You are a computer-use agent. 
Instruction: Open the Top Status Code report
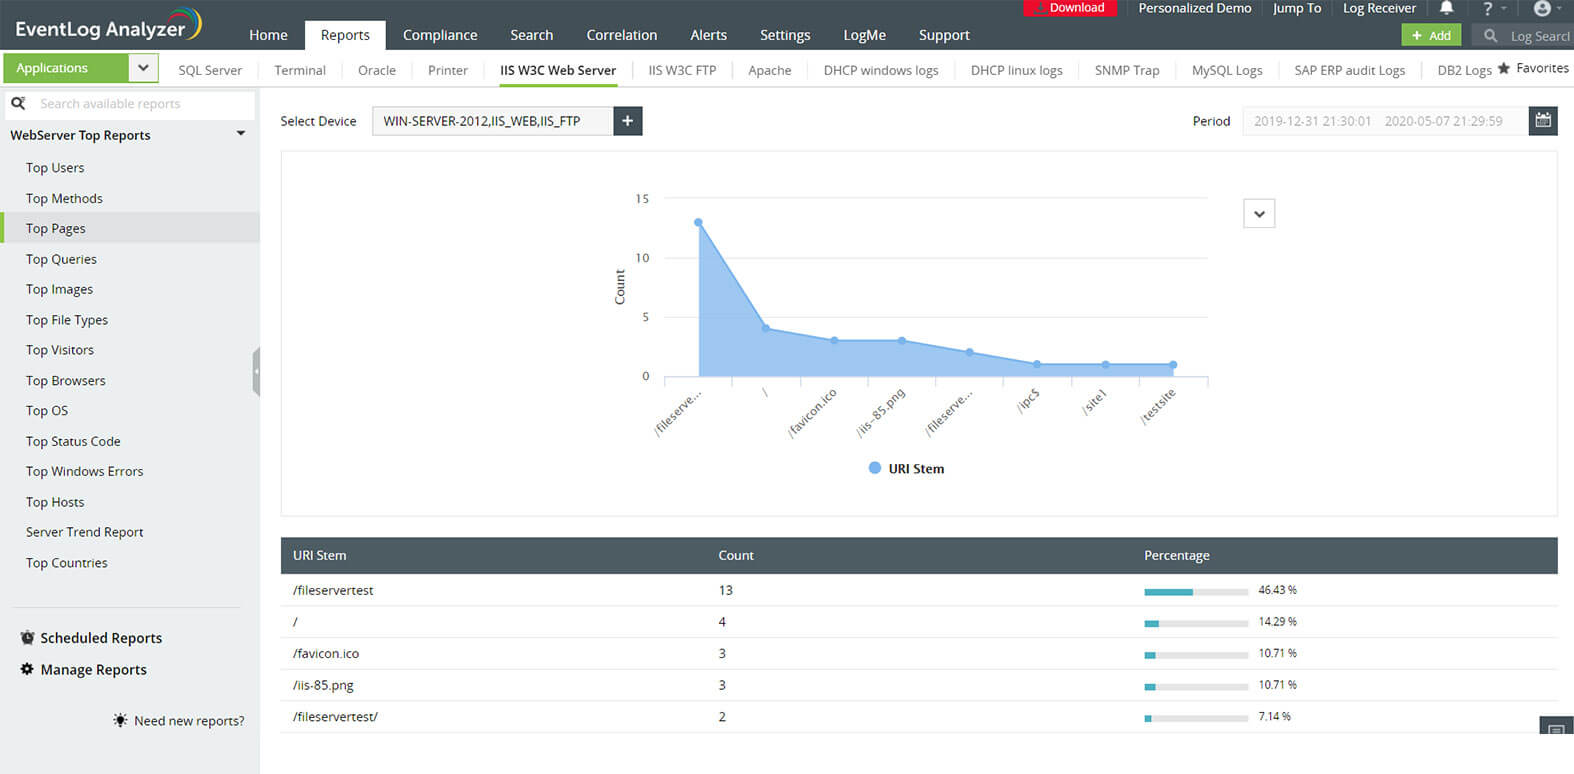click(73, 441)
